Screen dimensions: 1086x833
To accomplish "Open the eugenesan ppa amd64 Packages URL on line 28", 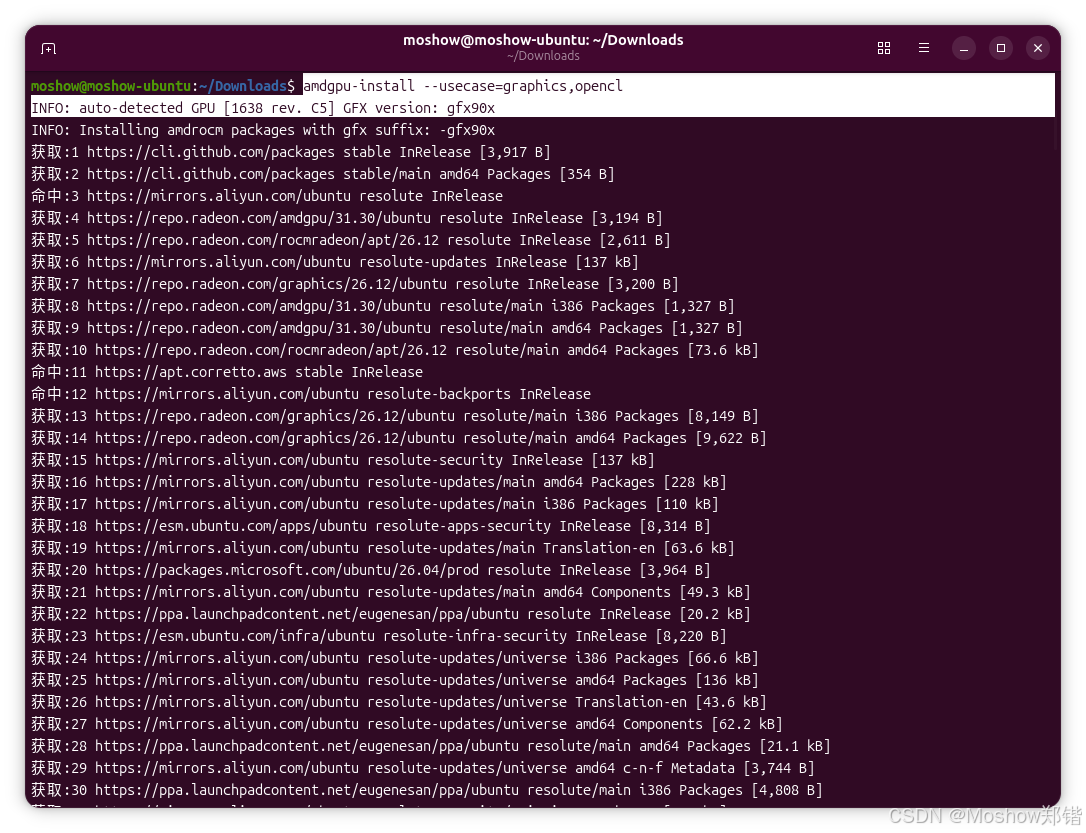I will click(x=307, y=746).
